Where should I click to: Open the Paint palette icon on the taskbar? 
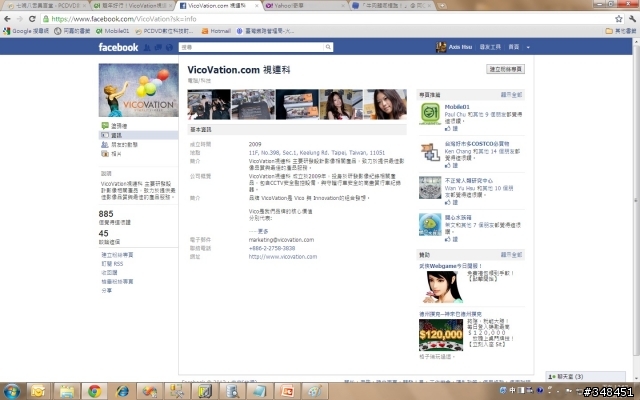[x=315, y=391]
